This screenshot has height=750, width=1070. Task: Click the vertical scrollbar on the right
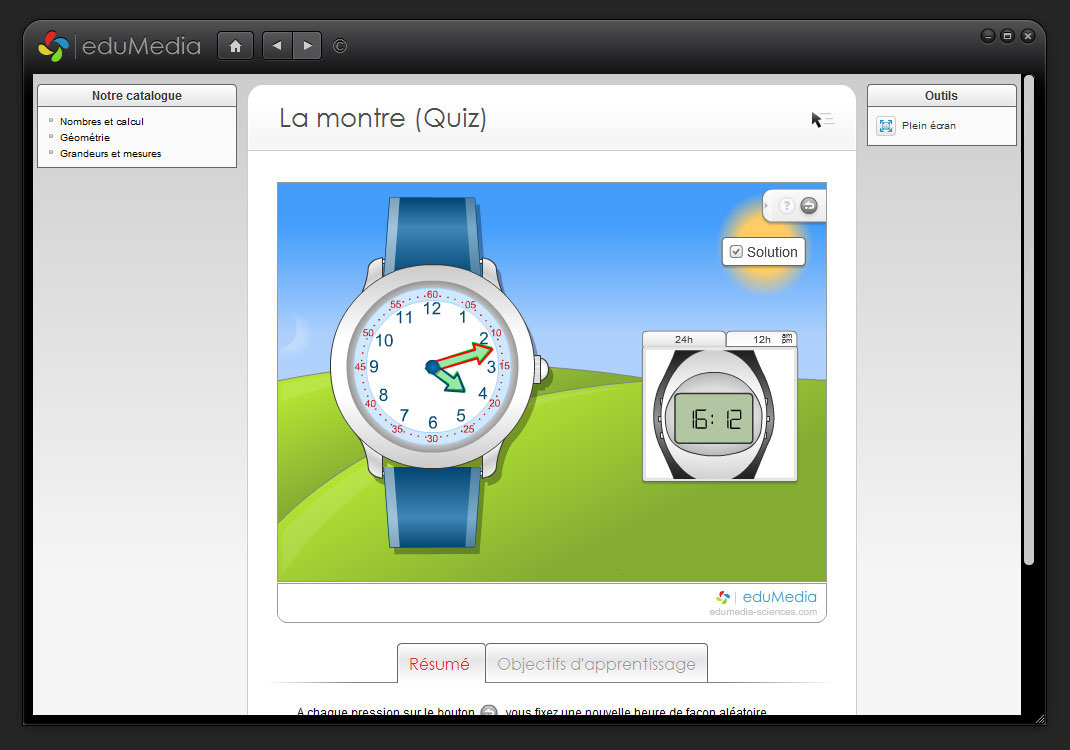pyautogui.click(x=1028, y=320)
